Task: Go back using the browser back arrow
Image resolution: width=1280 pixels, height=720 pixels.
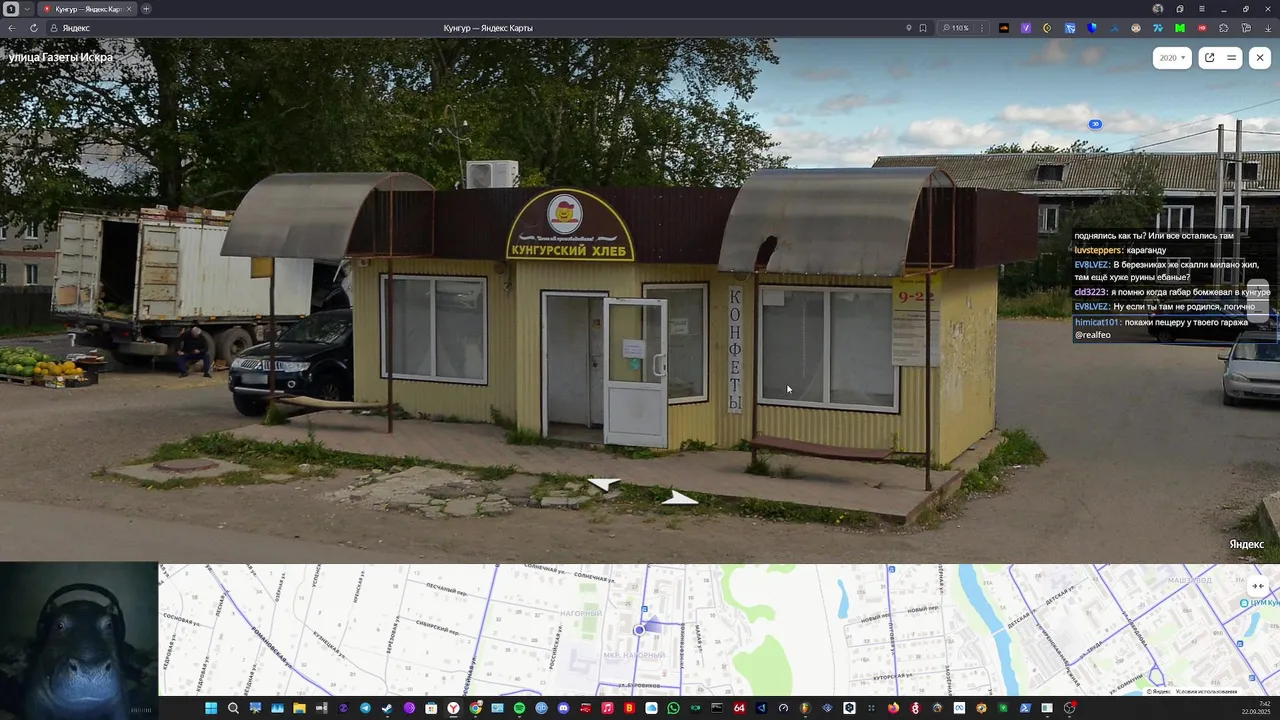Action: coord(12,28)
